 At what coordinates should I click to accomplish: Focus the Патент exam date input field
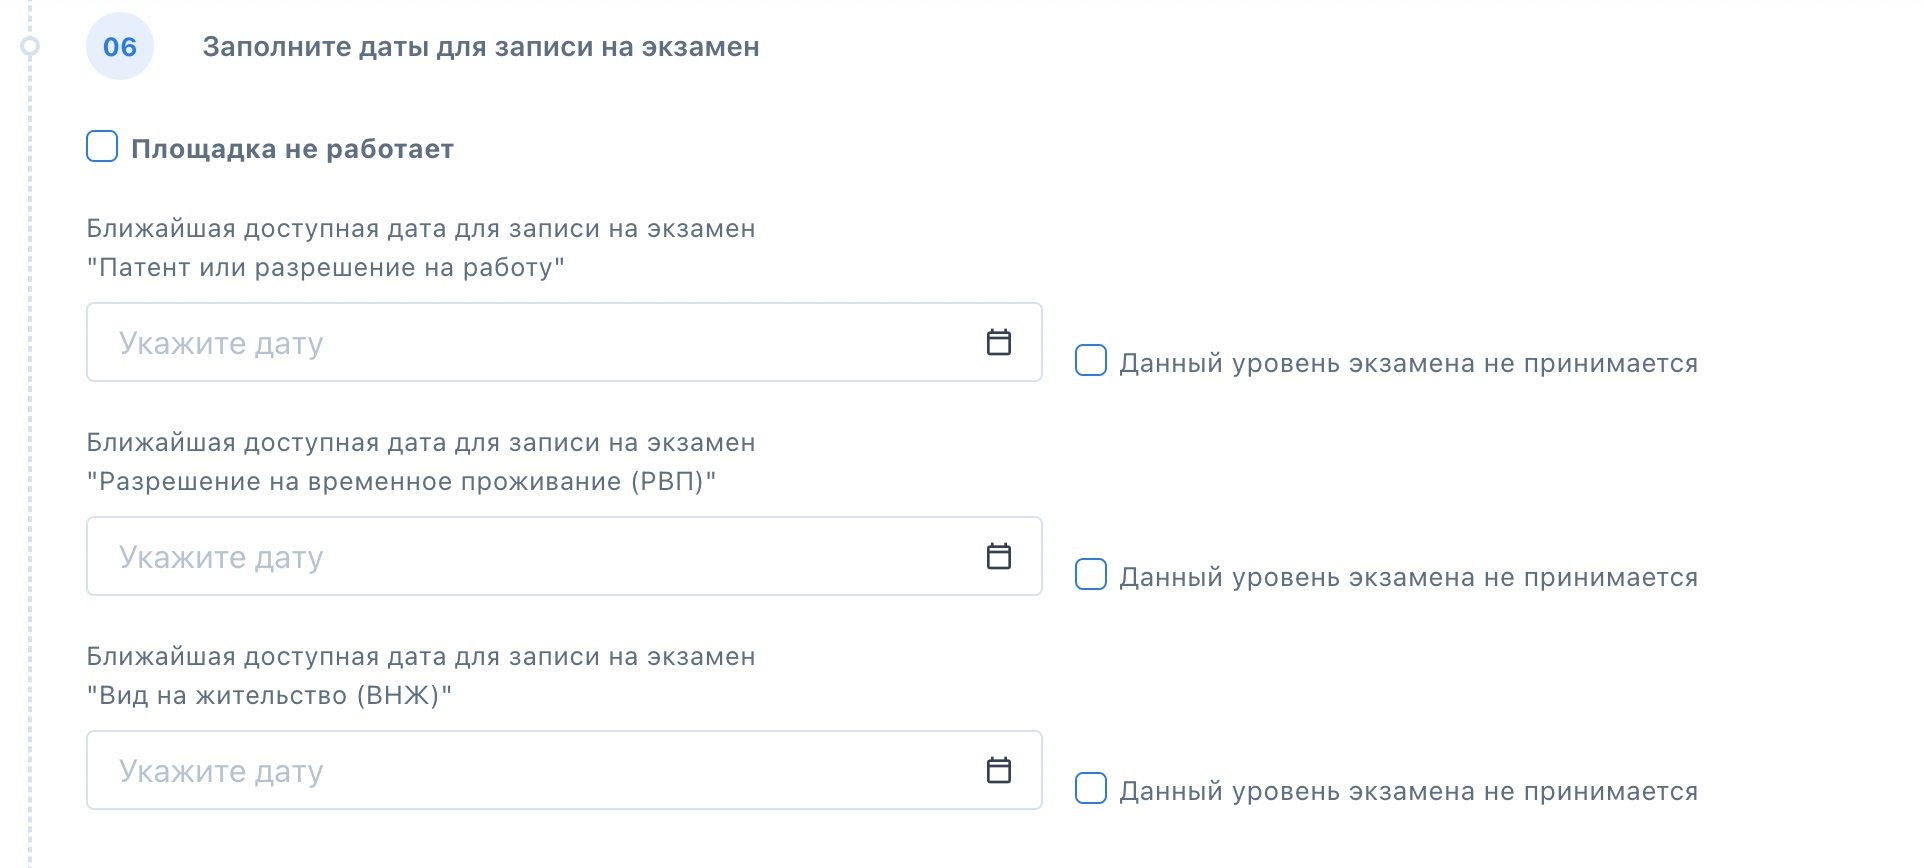click(530, 343)
